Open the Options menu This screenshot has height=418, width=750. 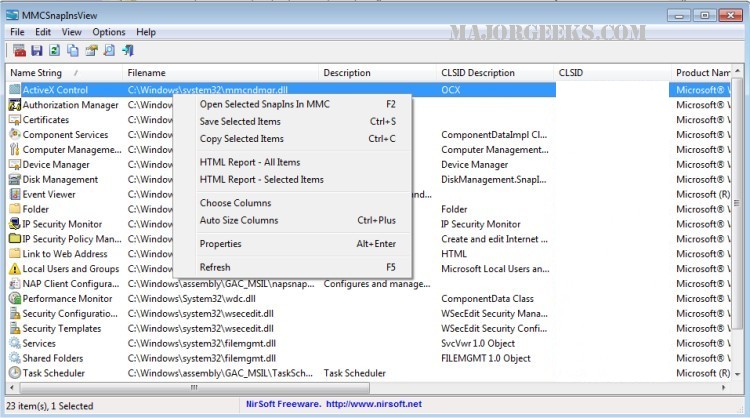(x=109, y=32)
